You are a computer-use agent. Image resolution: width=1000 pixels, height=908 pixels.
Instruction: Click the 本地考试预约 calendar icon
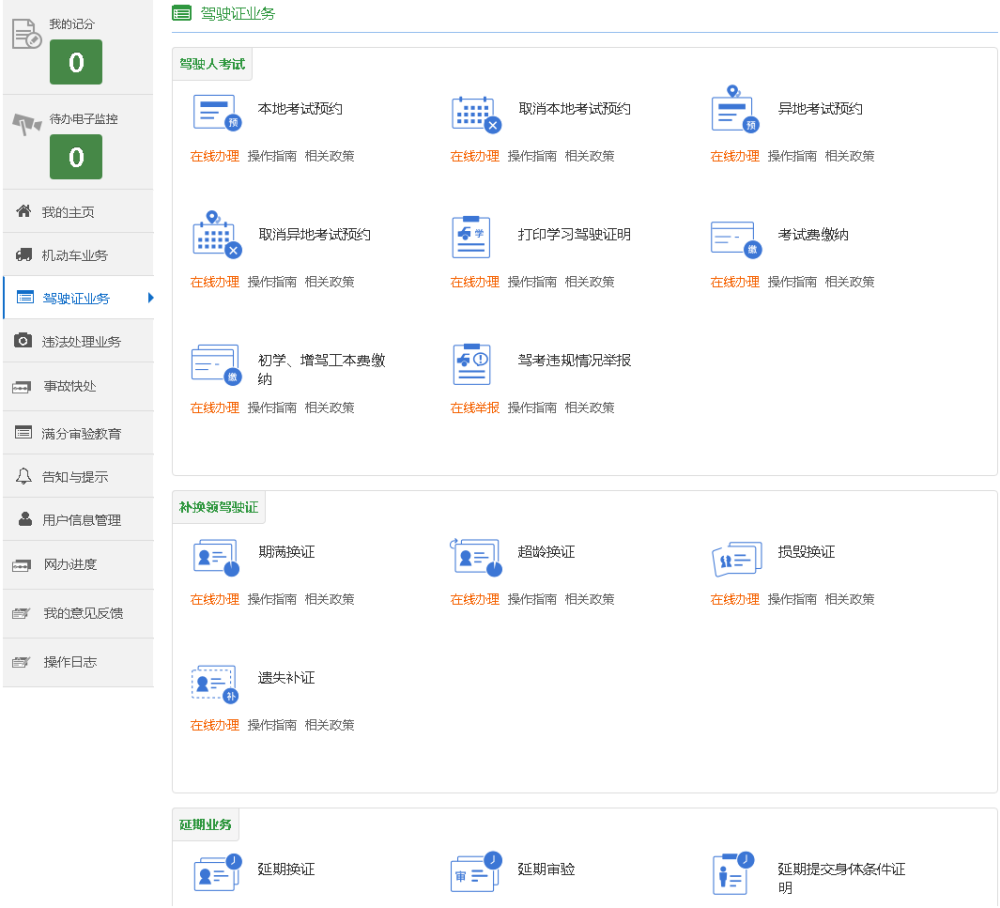click(217, 112)
